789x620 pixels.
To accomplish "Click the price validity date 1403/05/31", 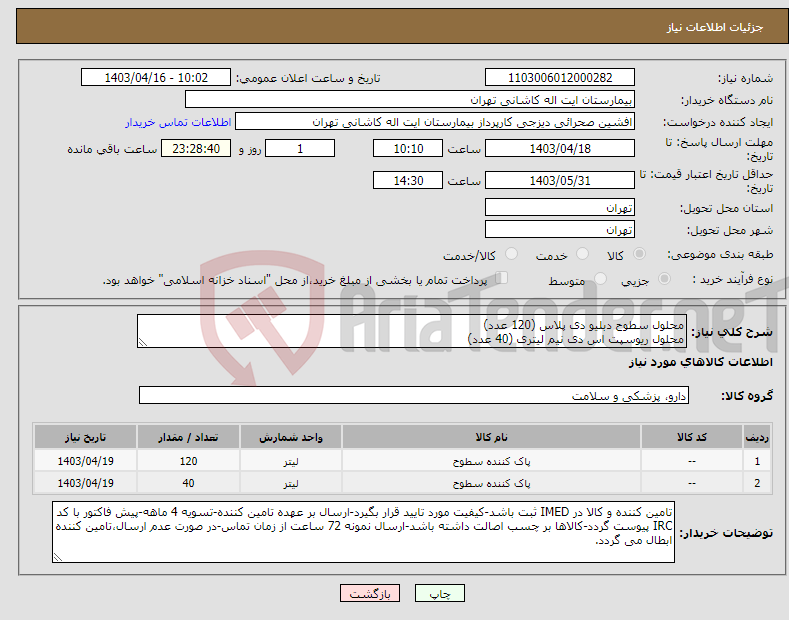I will point(560,180).
